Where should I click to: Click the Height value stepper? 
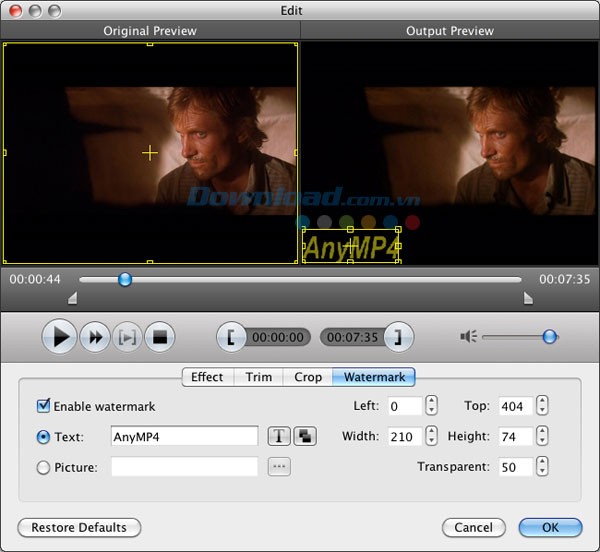tap(542, 436)
